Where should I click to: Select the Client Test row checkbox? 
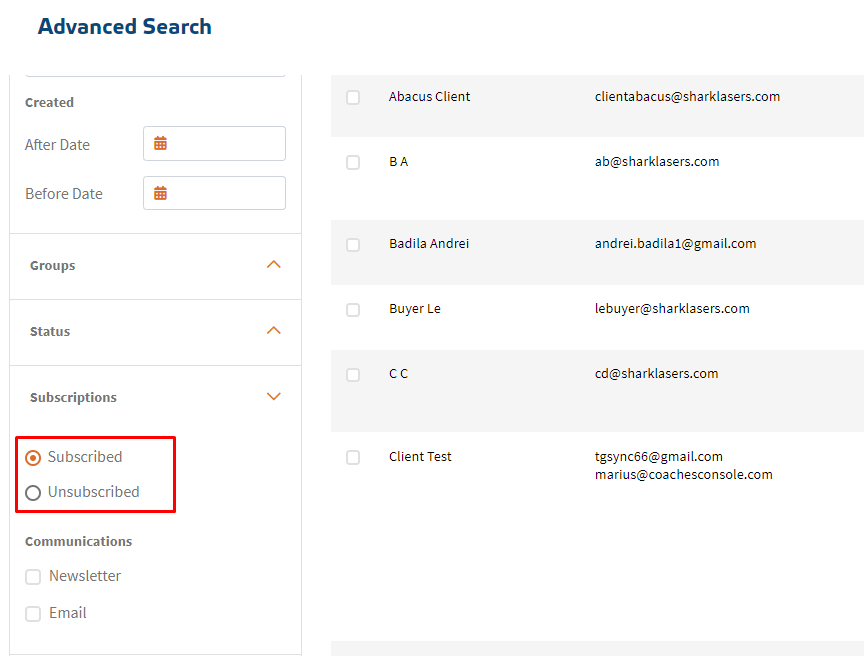[353, 458]
